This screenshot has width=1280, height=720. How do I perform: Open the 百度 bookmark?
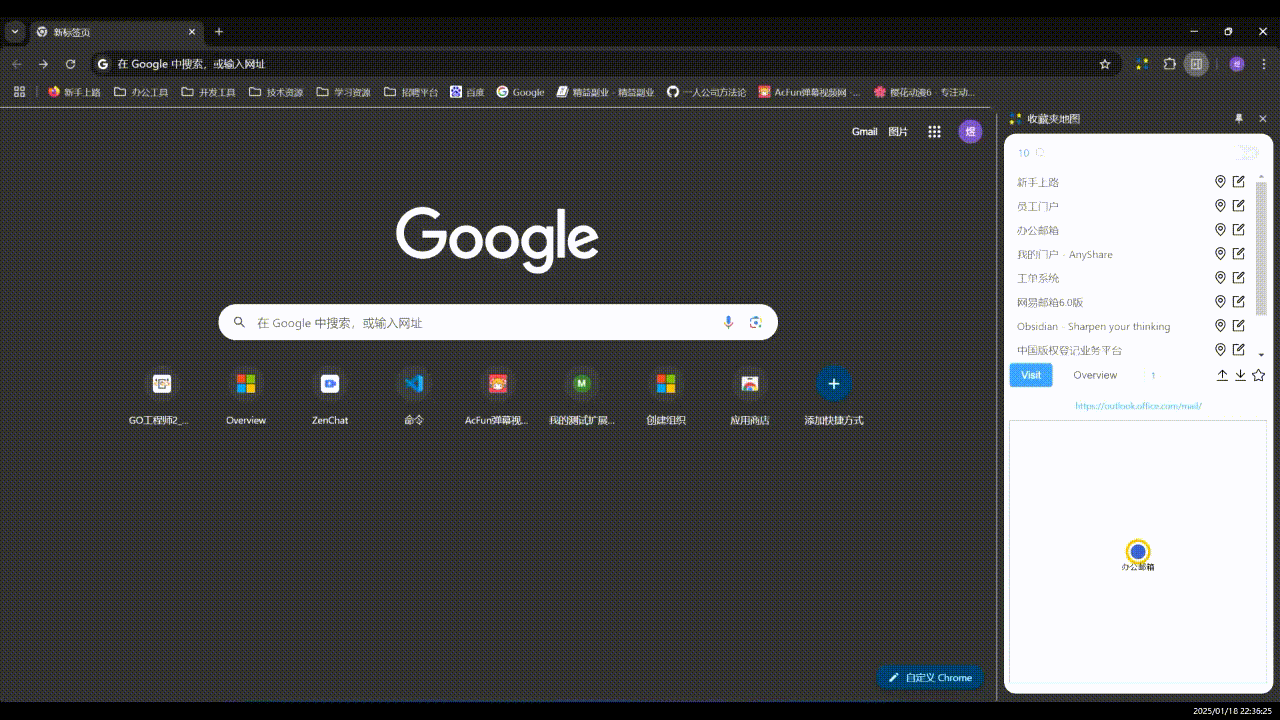coord(467,92)
